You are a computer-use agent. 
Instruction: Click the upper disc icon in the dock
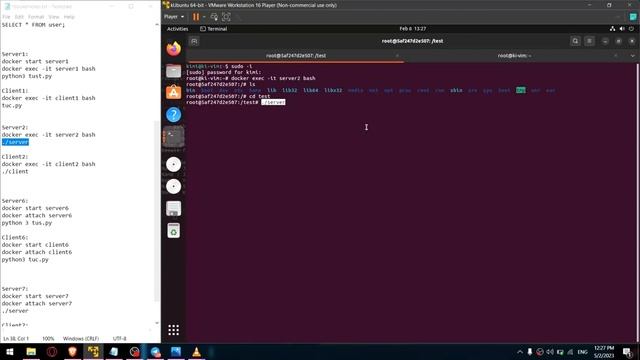tap(173, 164)
